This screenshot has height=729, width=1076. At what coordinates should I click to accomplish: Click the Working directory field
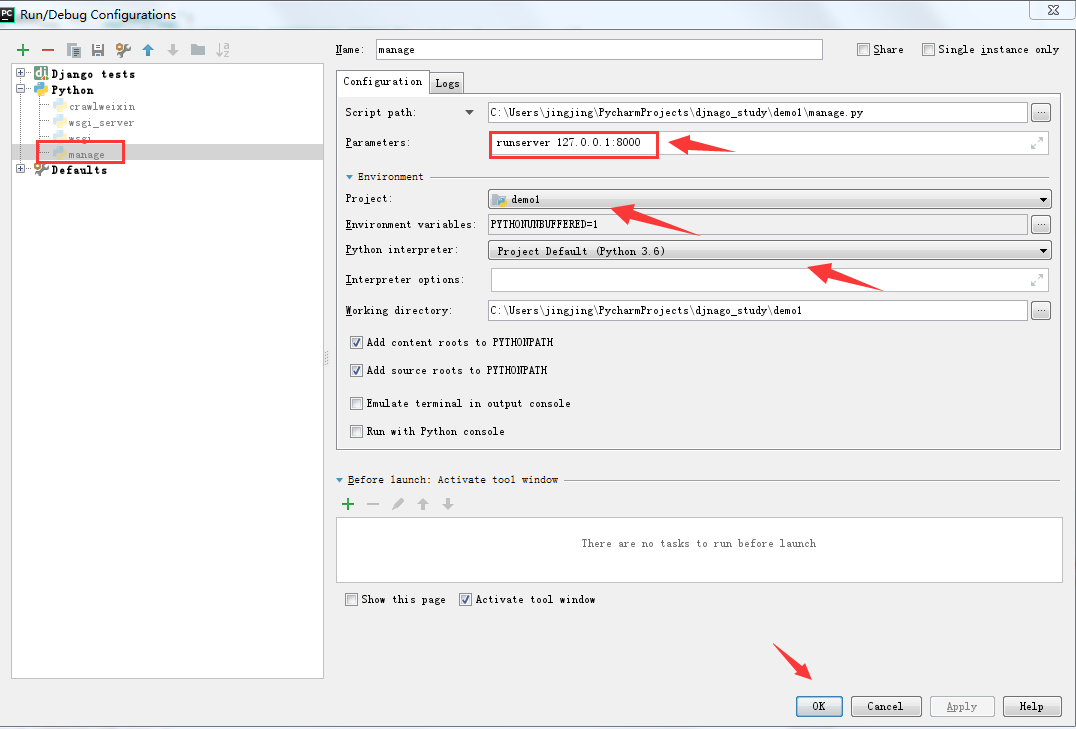pyautogui.click(x=758, y=311)
